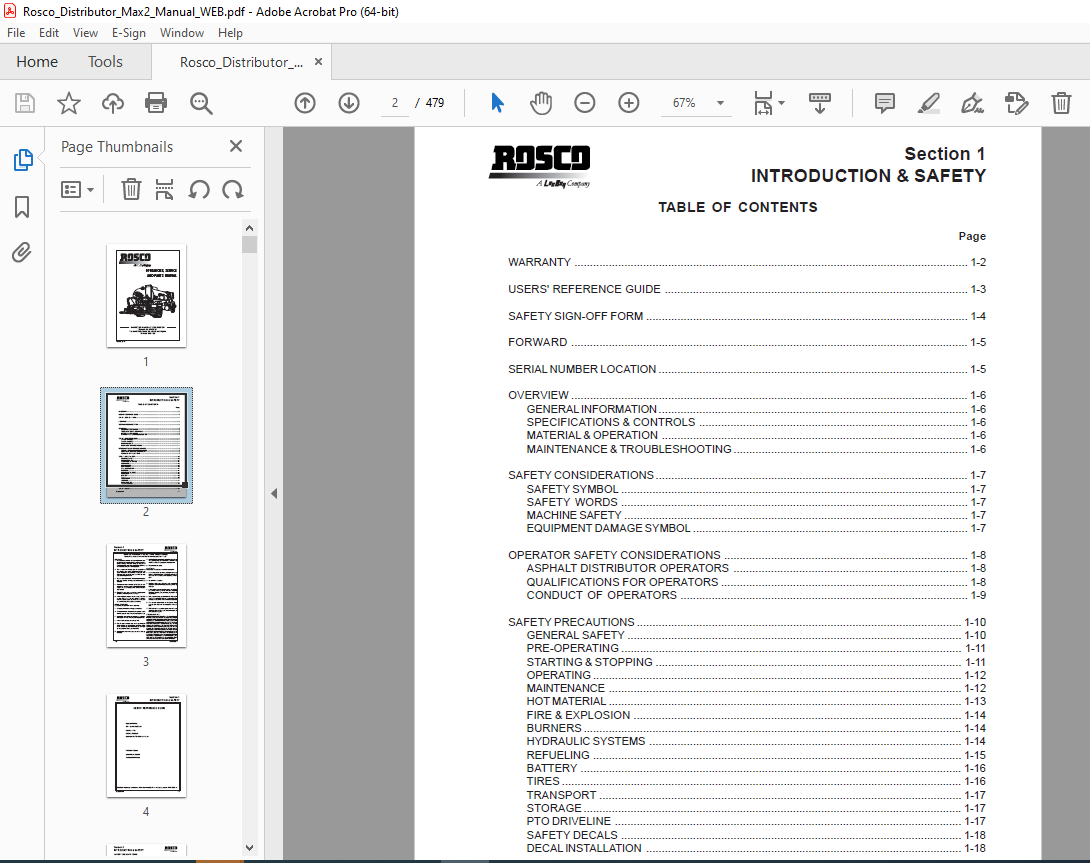This screenshot has width=1090, height=863.
Task: Open the Help menu
Action: pos(230,33)
